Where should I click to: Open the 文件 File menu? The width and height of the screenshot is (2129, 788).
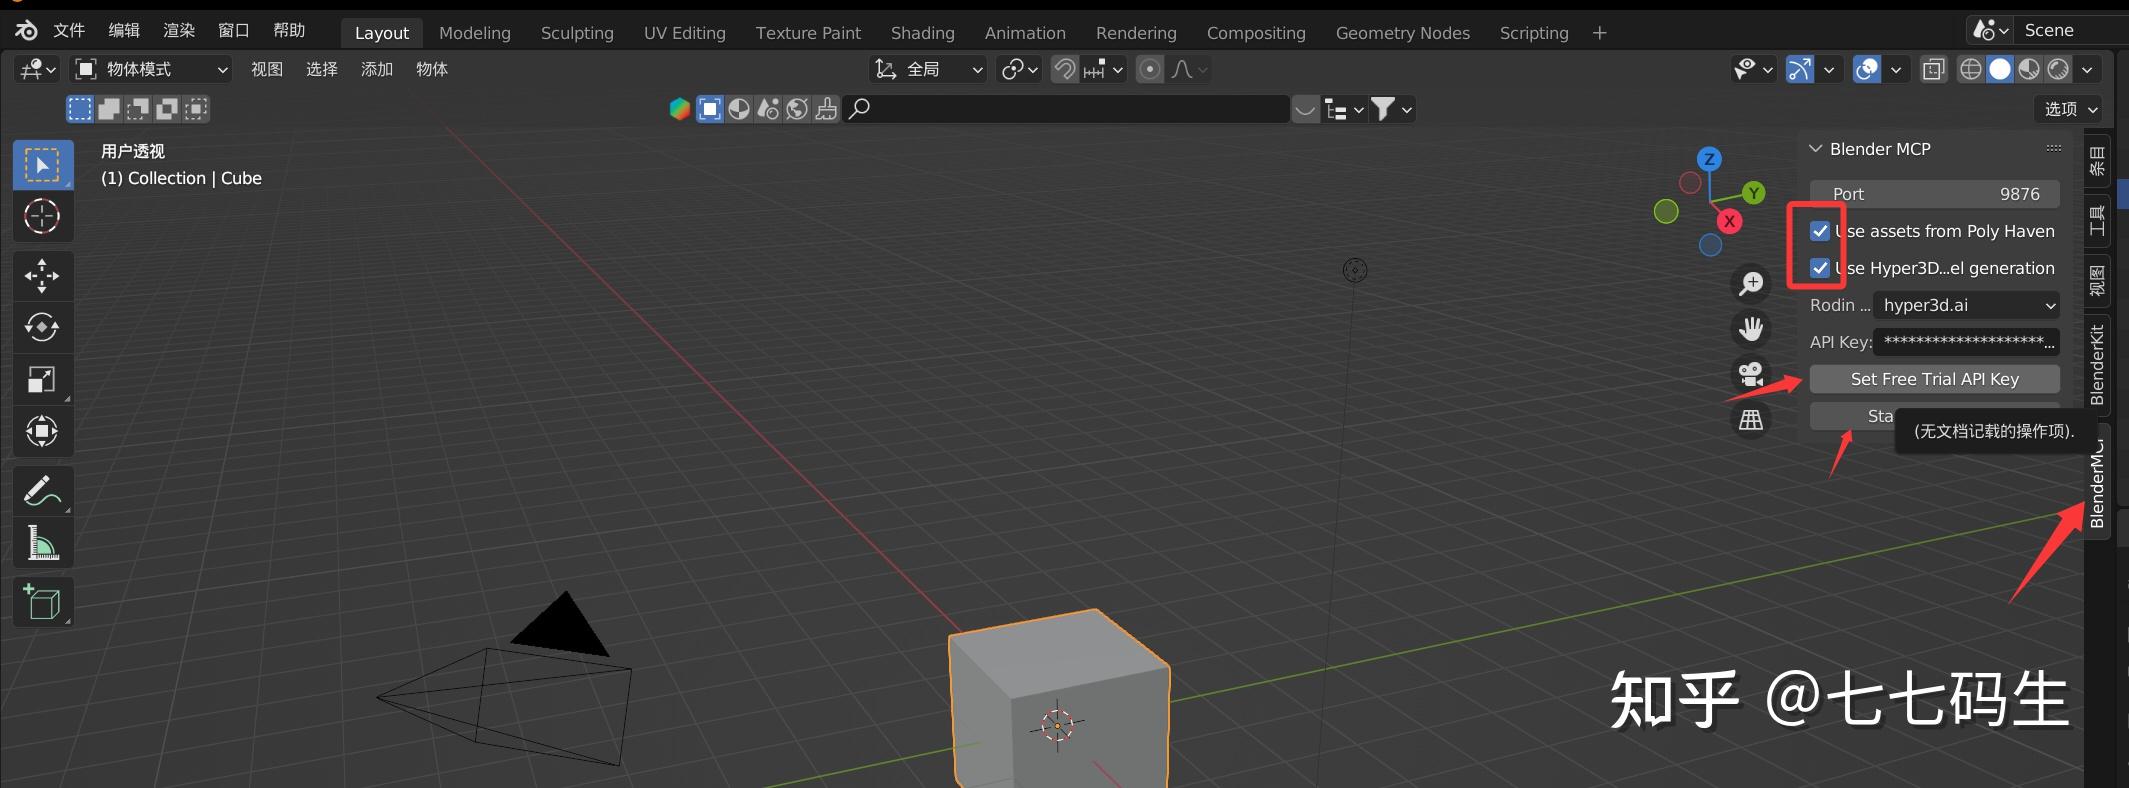pyautogui.click(x=69, y=30)
